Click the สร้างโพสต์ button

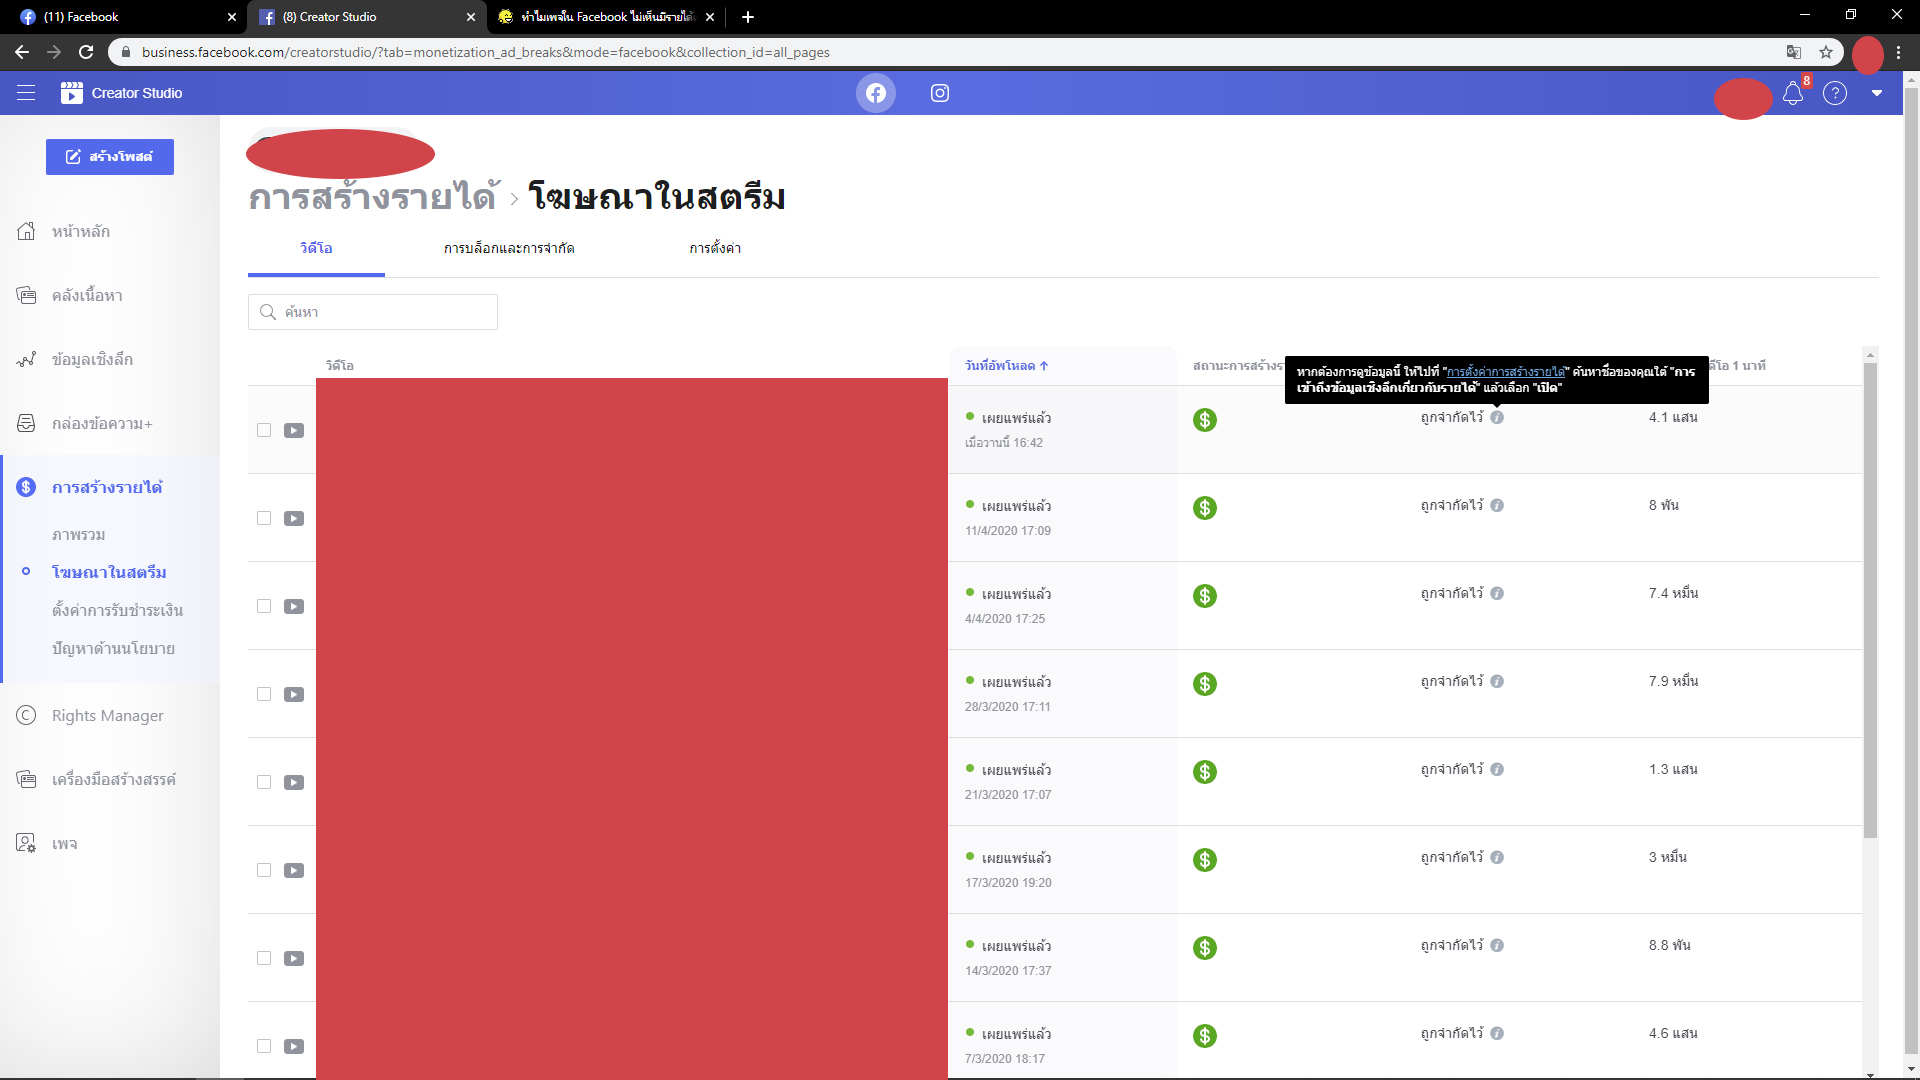click(x=110, y=157)
